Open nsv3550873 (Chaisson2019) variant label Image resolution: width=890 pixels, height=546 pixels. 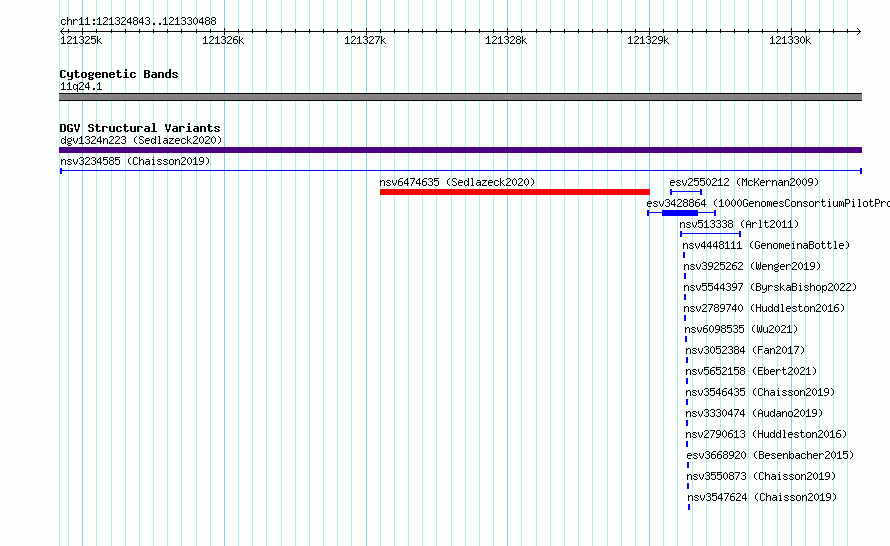tap(762, 476)
